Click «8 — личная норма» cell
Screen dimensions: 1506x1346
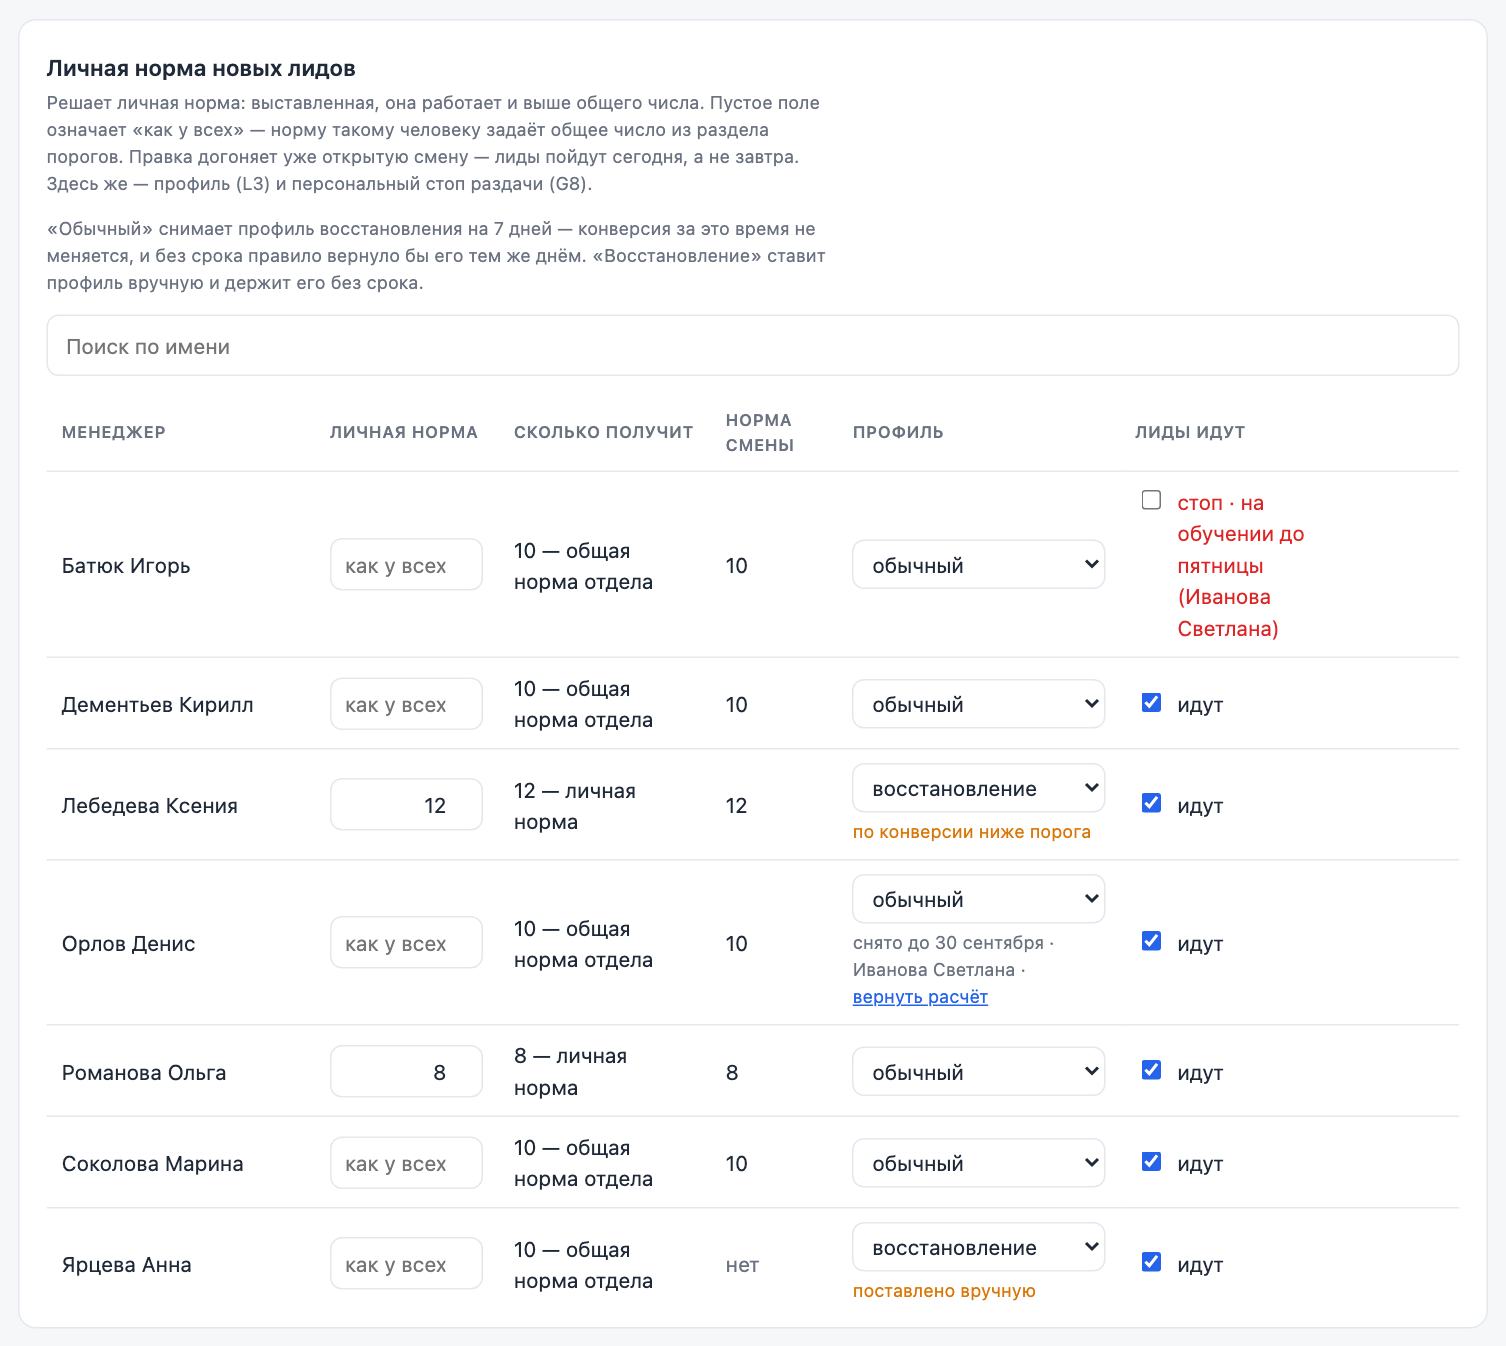pos(570,1072)
